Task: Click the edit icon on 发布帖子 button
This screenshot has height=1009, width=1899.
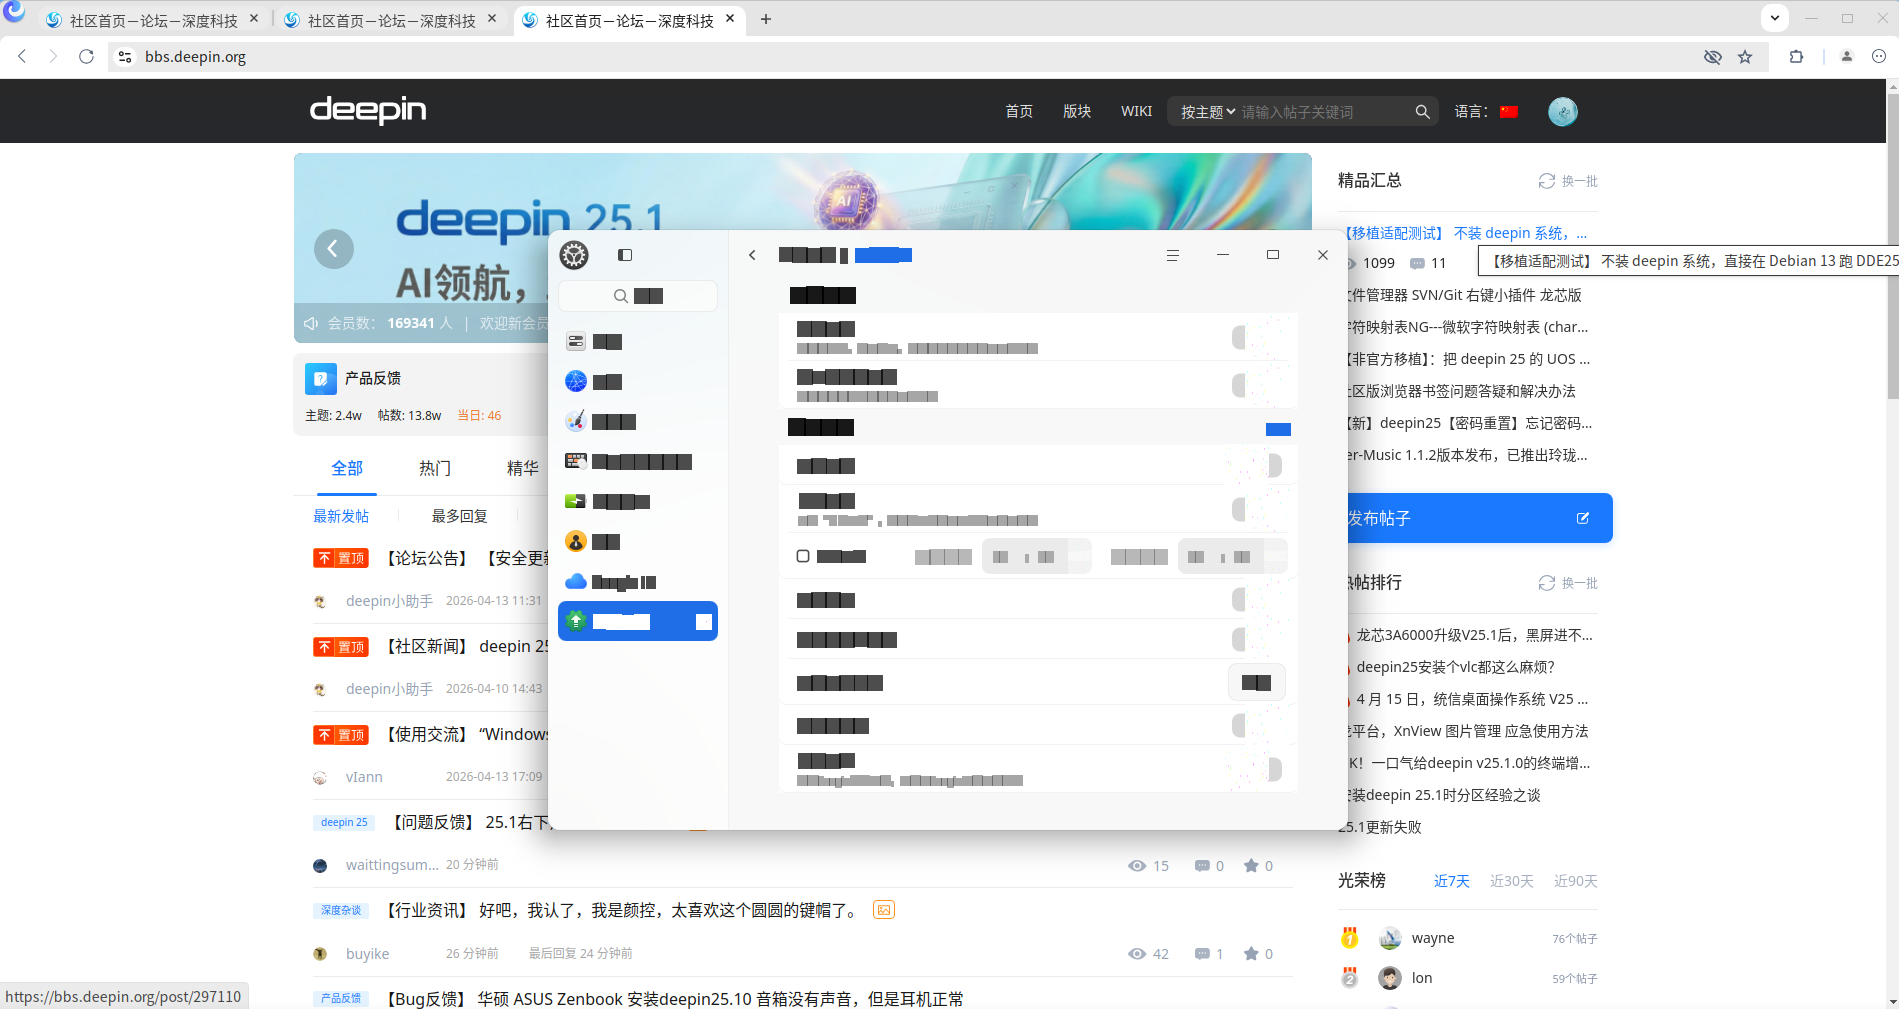Action: click(1583, 518)
